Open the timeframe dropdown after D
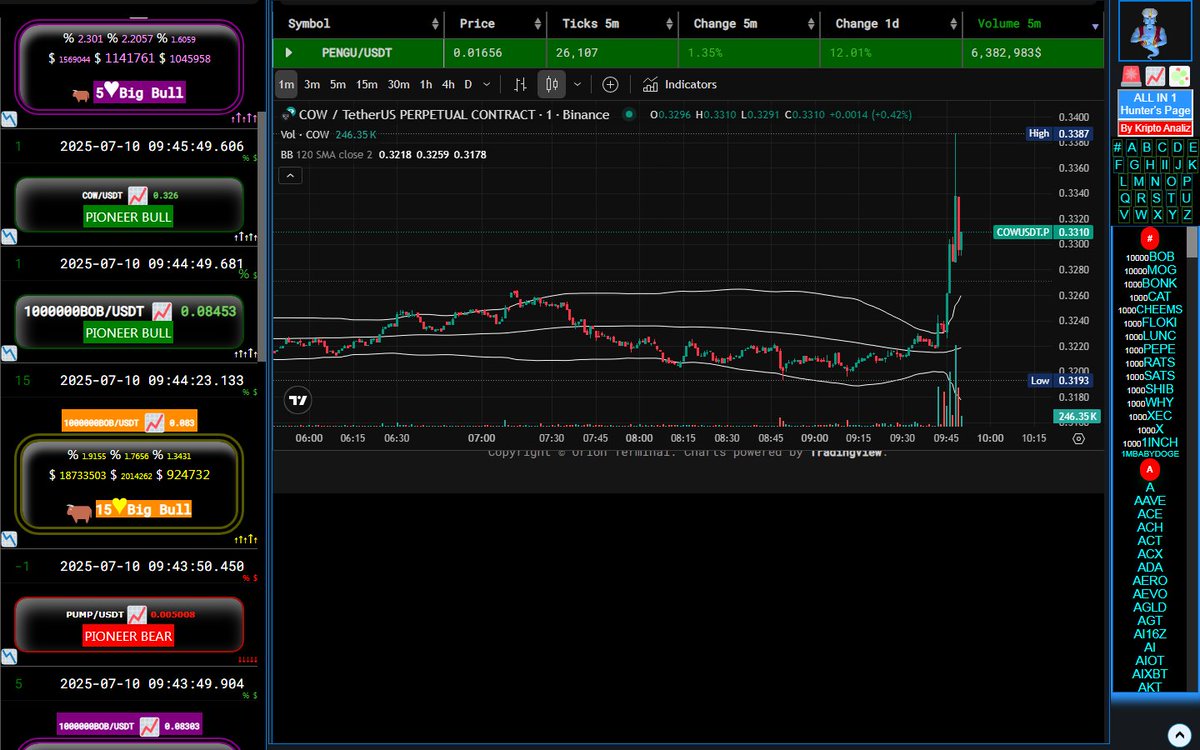The width and height of the screenshot is (1200, 750). click(487, 84)
